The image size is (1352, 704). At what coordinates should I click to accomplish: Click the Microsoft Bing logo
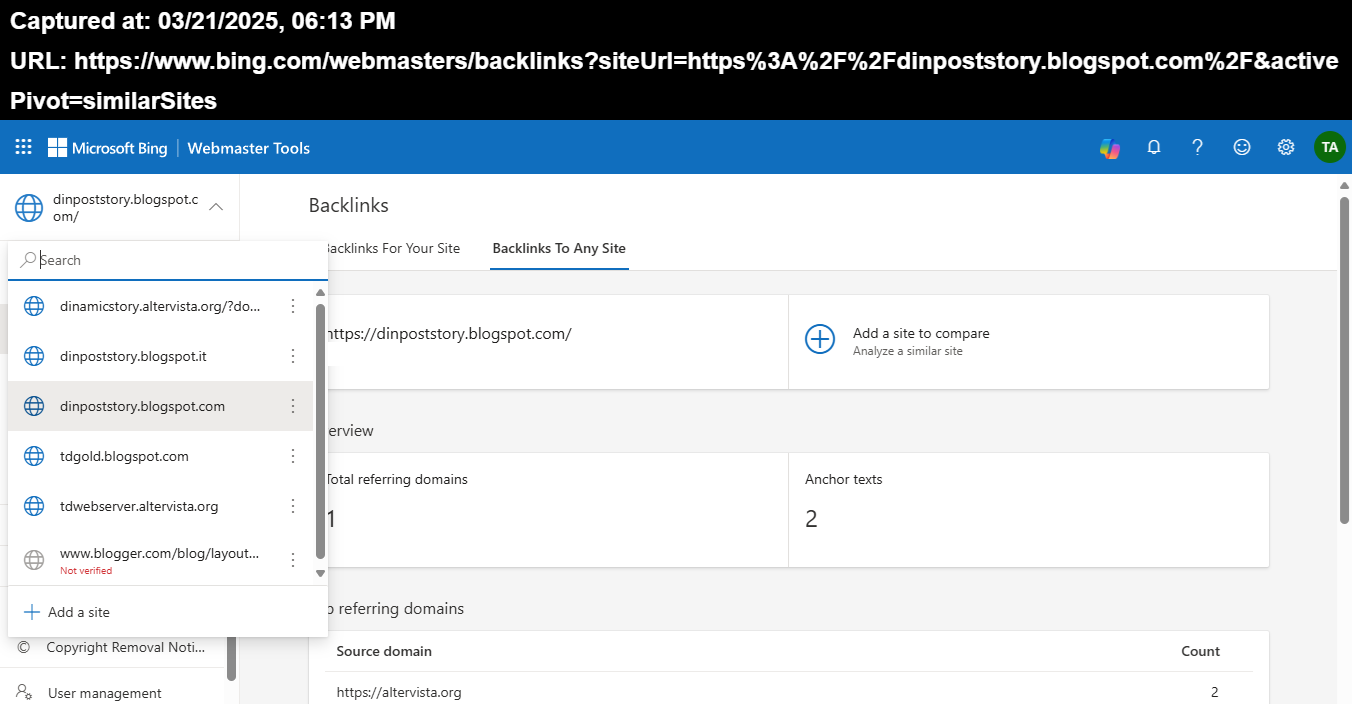[108, 148]
